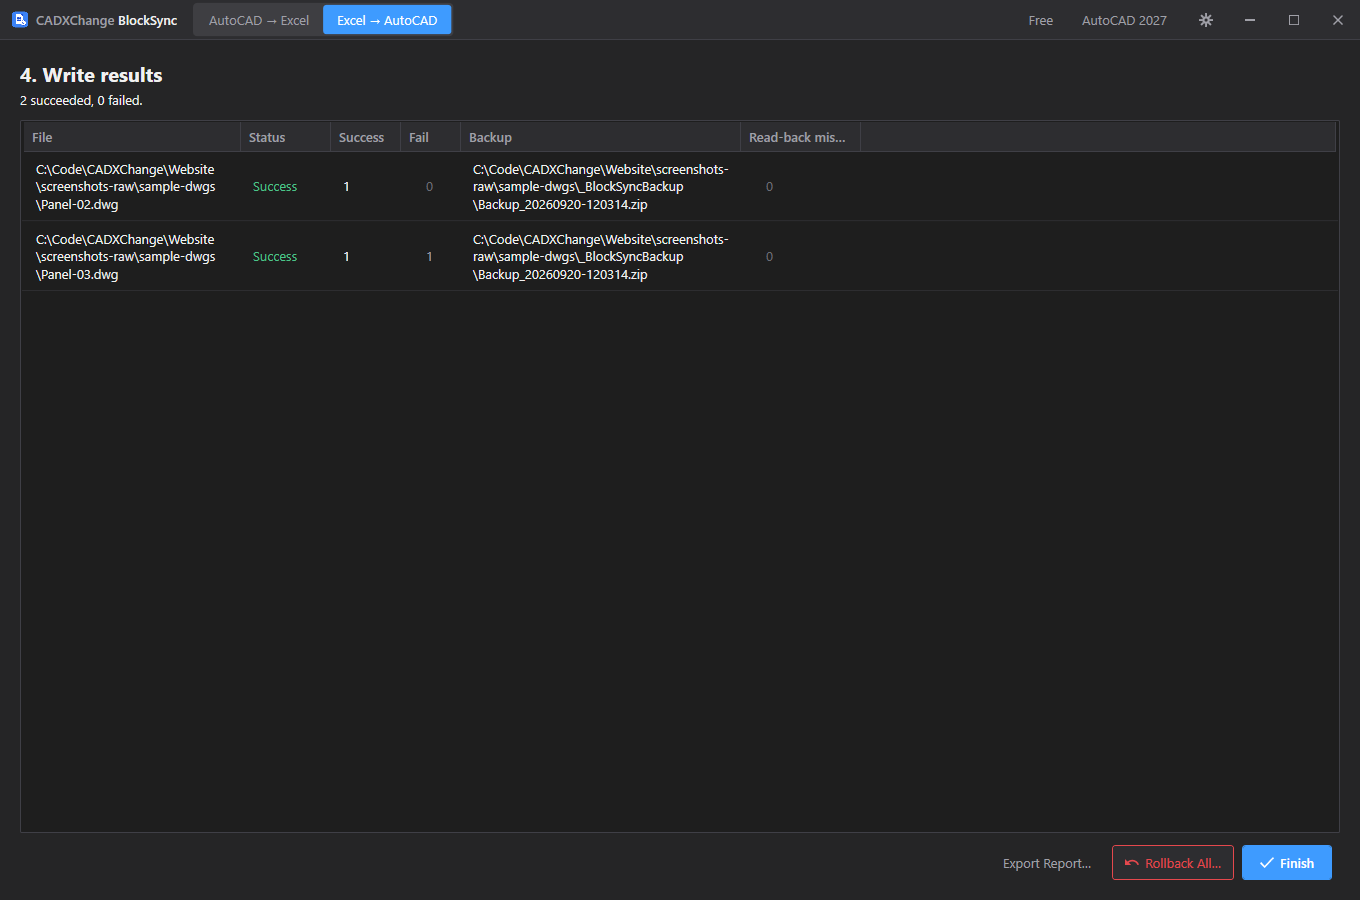Click the read-back mismatch value for Panel-02
The image size is (1360, 900).
coord(769,187)
